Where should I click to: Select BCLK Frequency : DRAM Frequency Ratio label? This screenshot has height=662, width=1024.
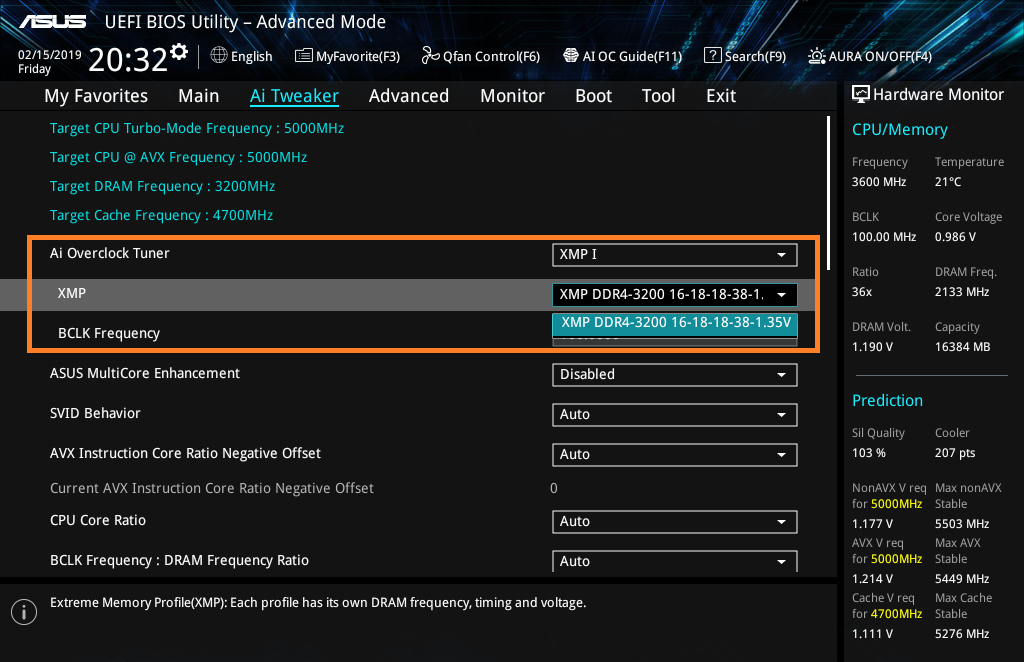point(180,560)
